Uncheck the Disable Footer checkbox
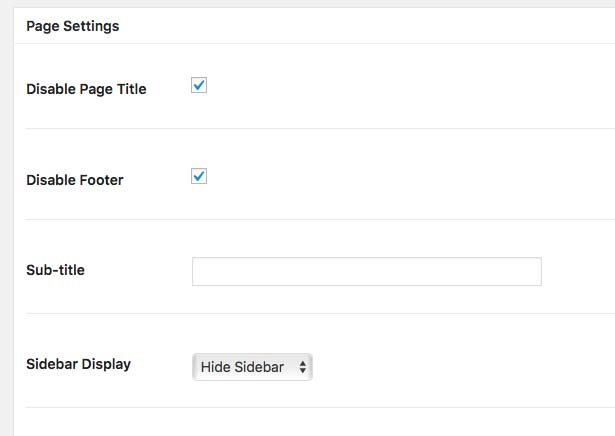The height and width of the screenshot is (436, 615). (199, 176)
